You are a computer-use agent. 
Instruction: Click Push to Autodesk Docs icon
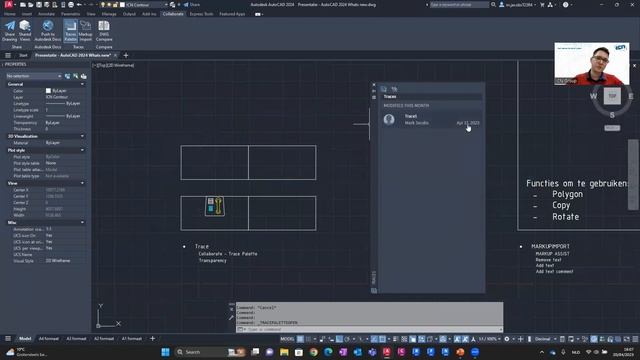click(48, 31)
